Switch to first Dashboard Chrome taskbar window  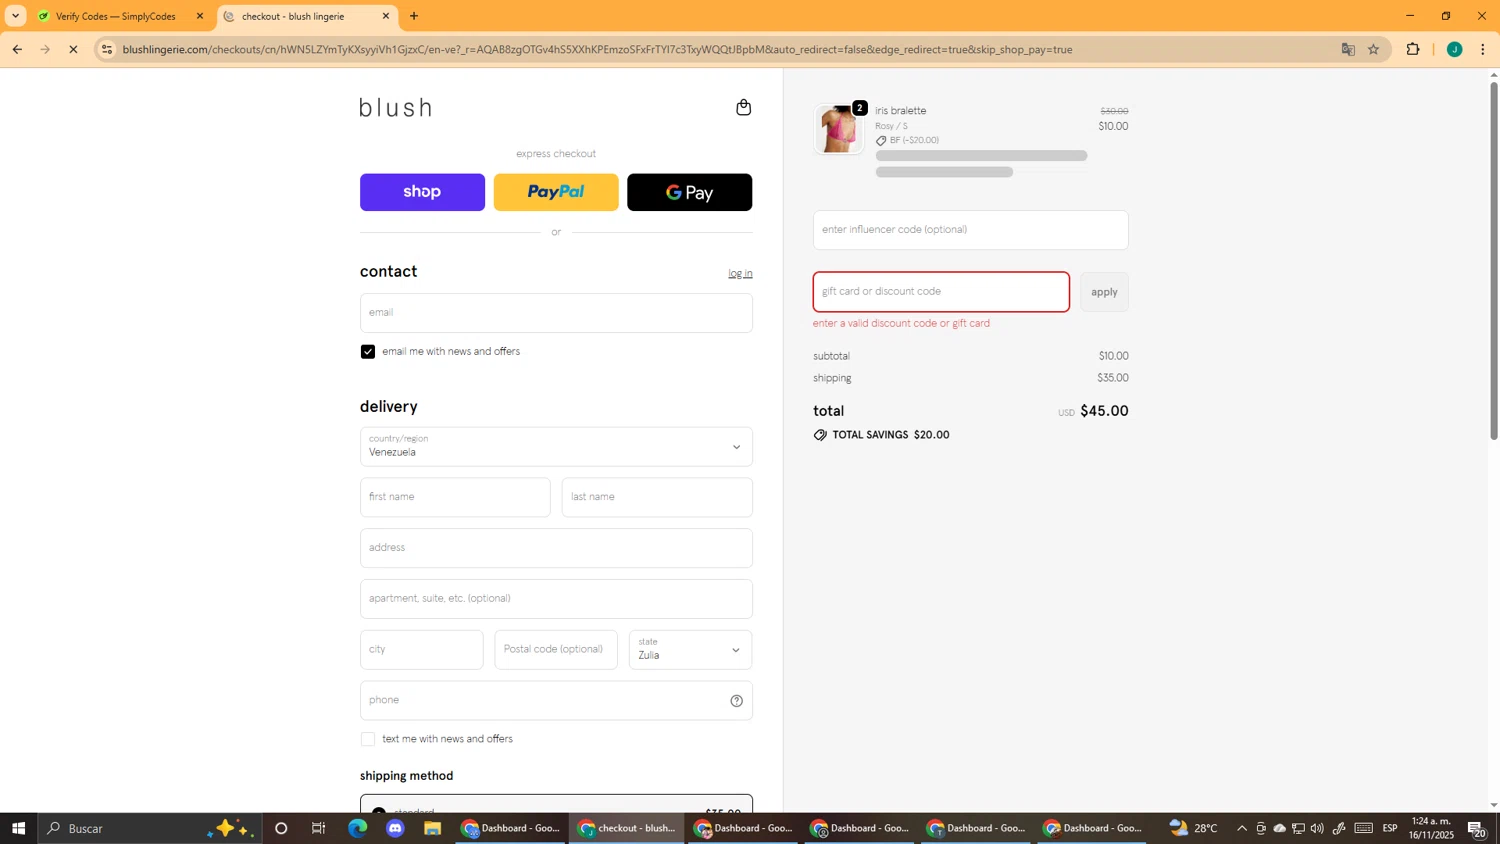510,828
